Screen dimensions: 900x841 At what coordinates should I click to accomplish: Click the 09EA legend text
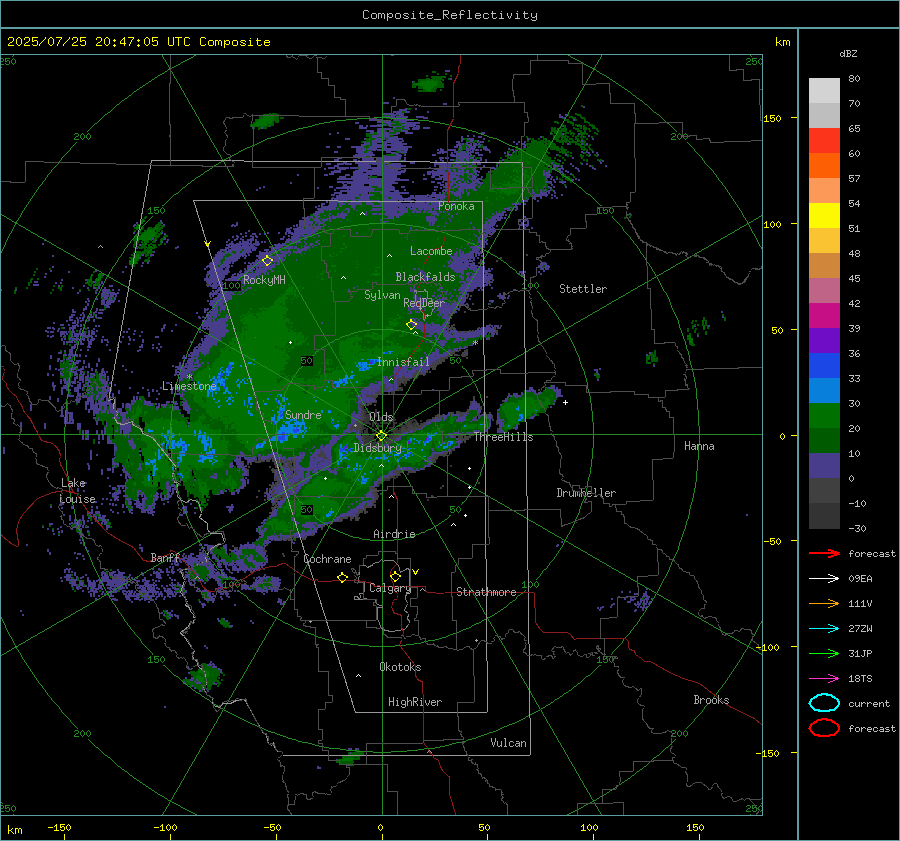pos(860,579)
